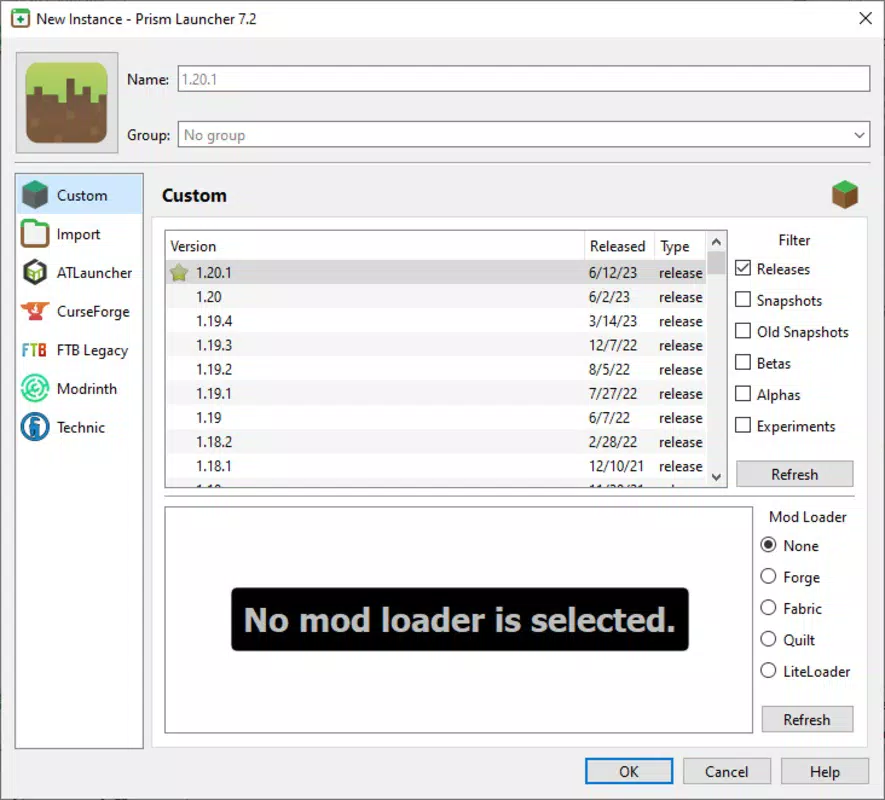Image resolution: width=885 pixels, height=800 pixels.
Task: Select version 1.19 row
Action: (x=435, y=418)
